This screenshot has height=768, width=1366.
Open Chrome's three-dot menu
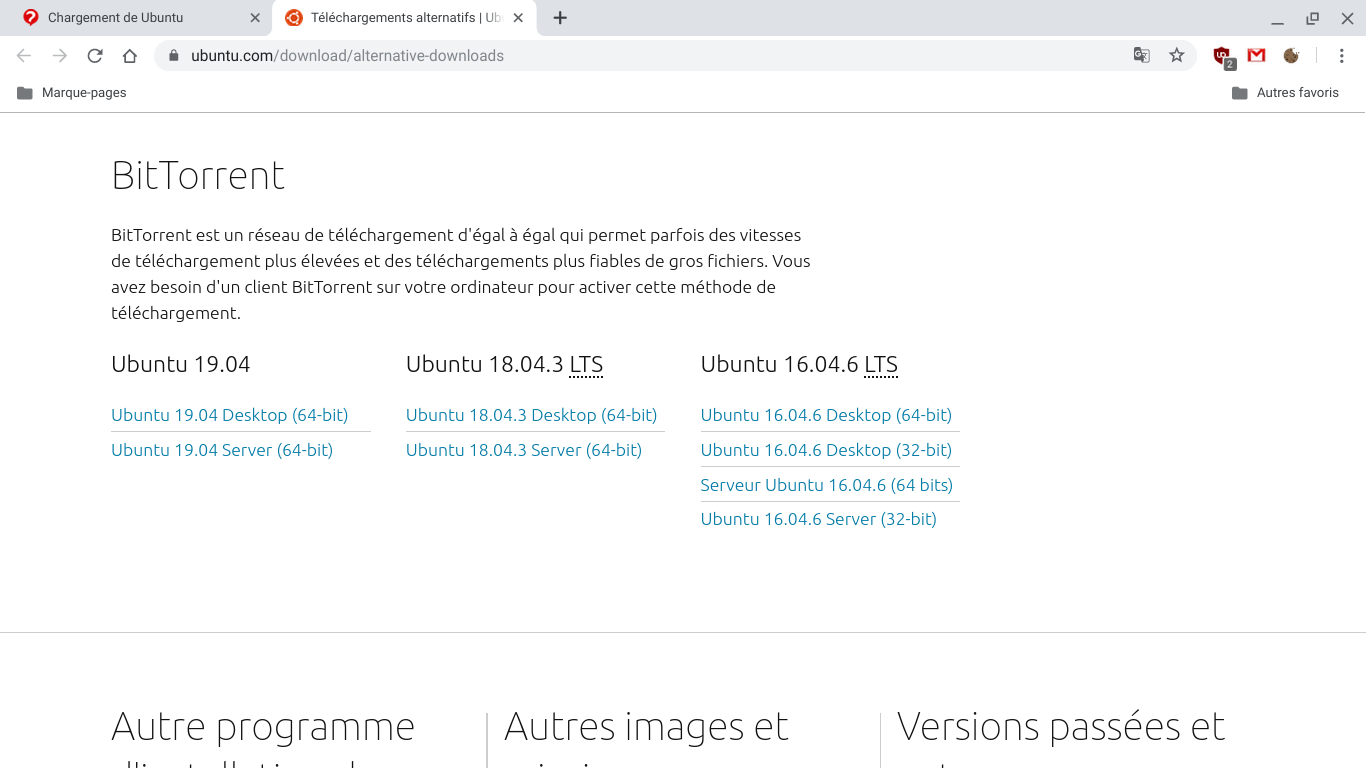click(1342, 56)
